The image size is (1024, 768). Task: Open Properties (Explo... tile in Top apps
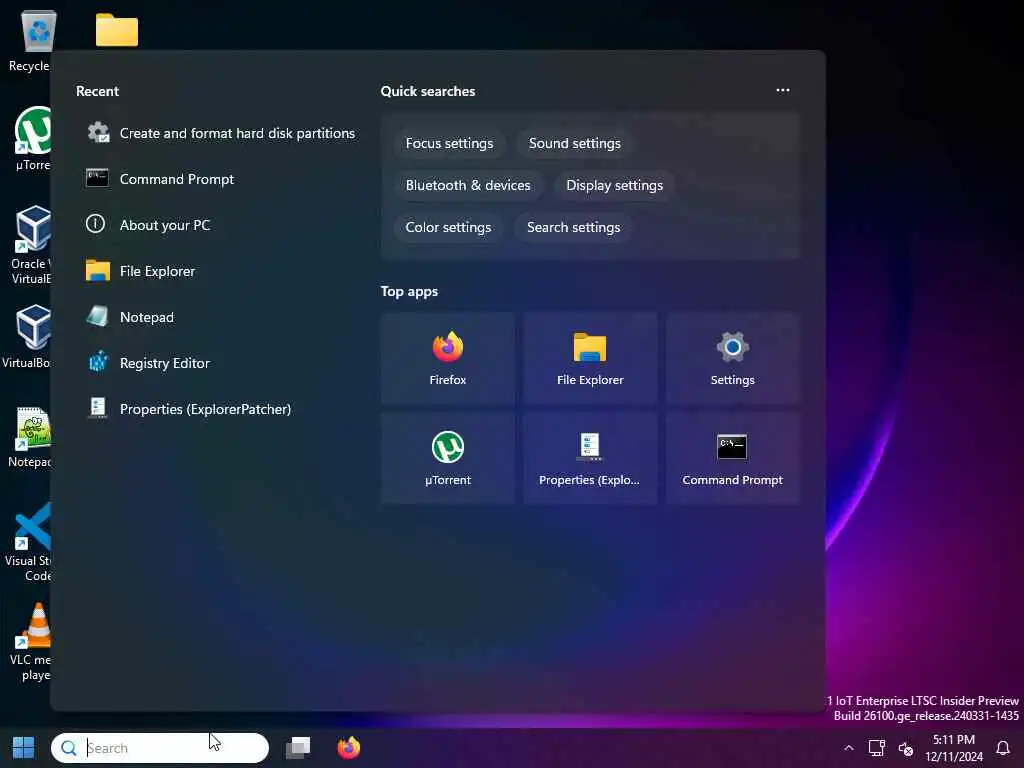pyautogui.click(x=590, y=458)
